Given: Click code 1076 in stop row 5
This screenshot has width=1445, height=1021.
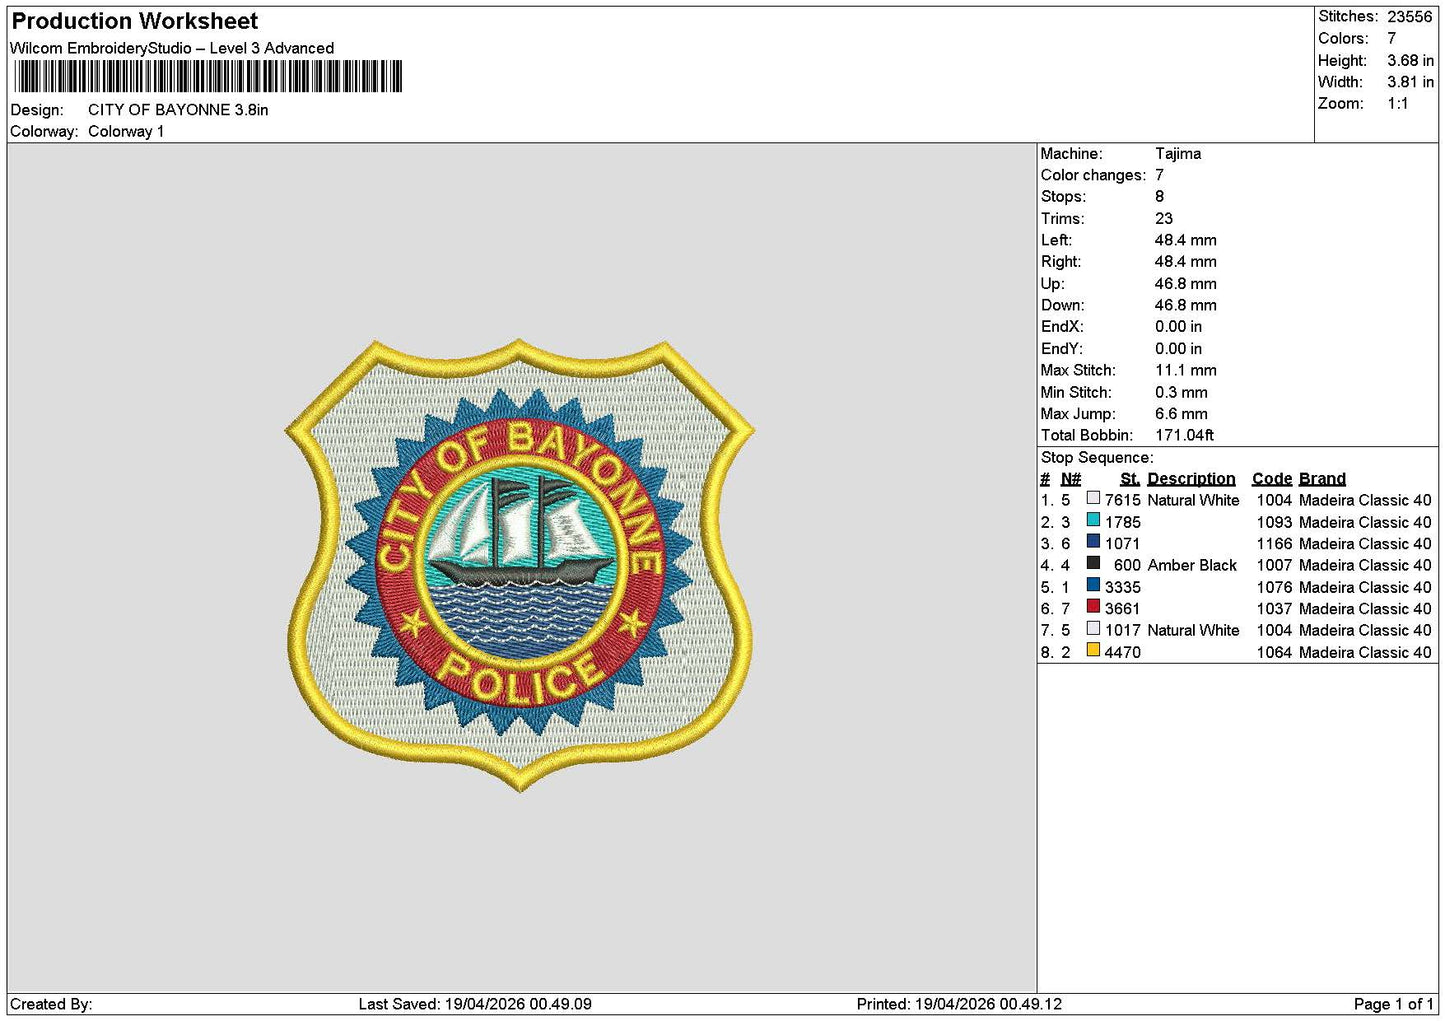Looking at the screenshot, I should tap(1274, 588).
